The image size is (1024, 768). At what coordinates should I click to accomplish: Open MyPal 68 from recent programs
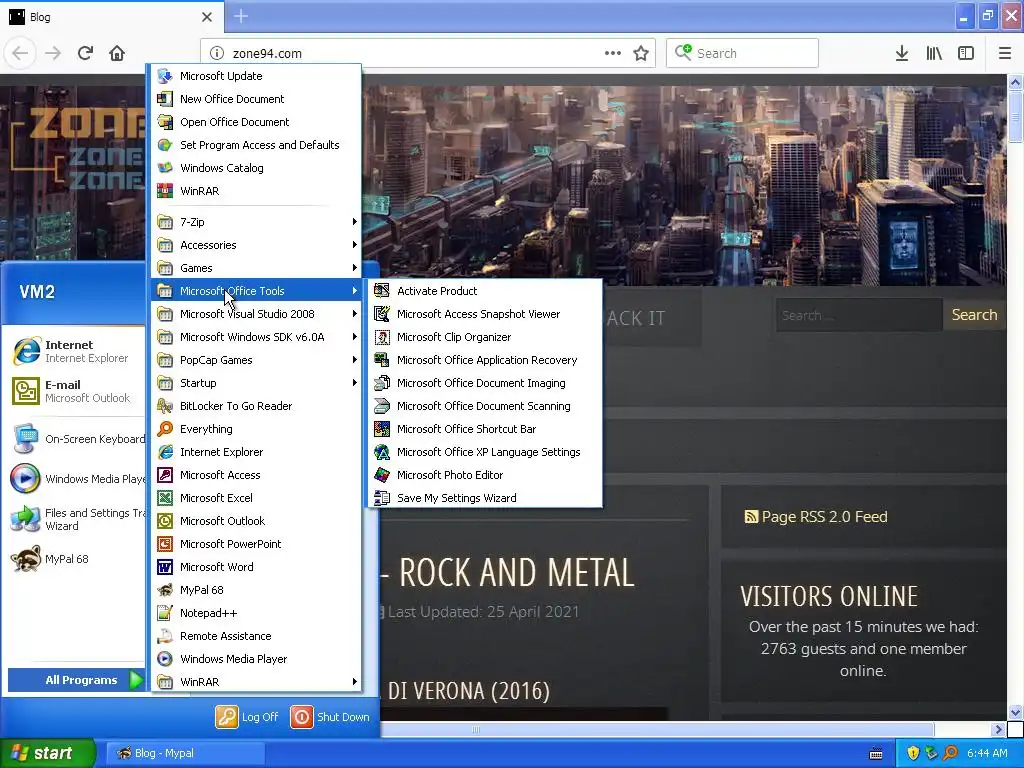click(x=76, y=559)
